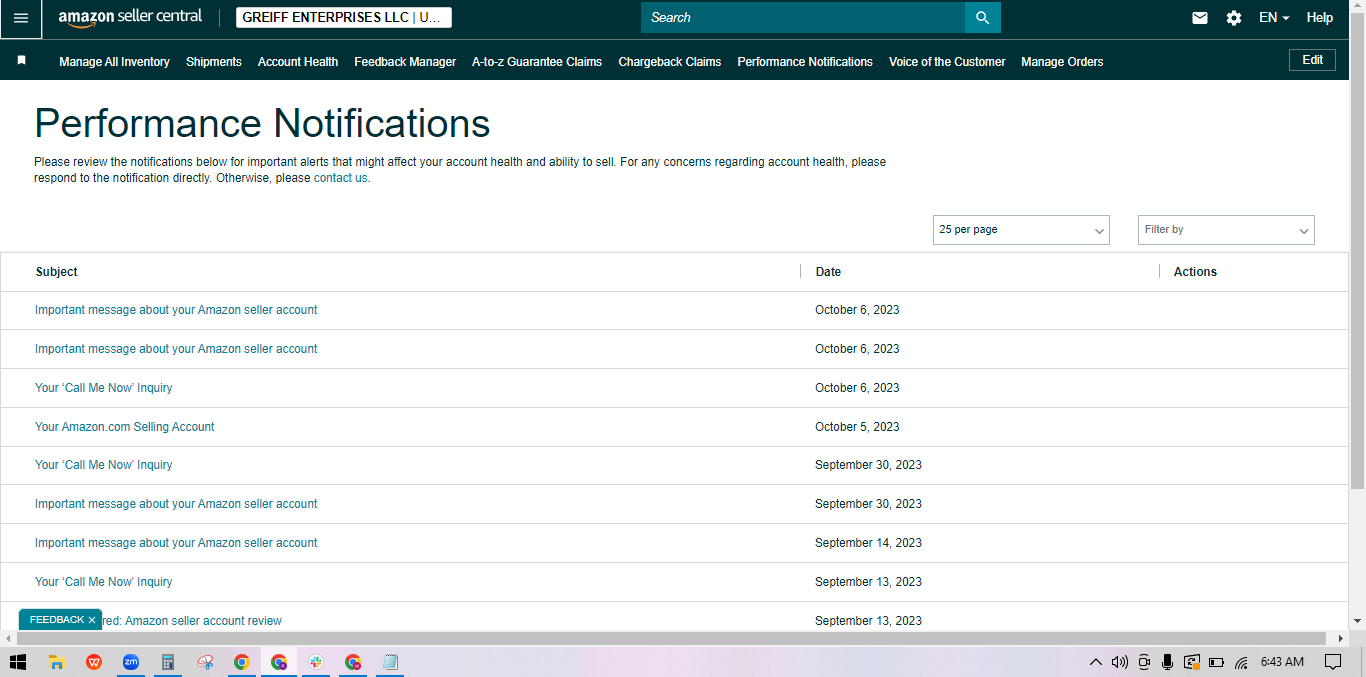1366x677 pixels.
Task: Close the FEEDBACK tab with its X
Action: (92, 620)
